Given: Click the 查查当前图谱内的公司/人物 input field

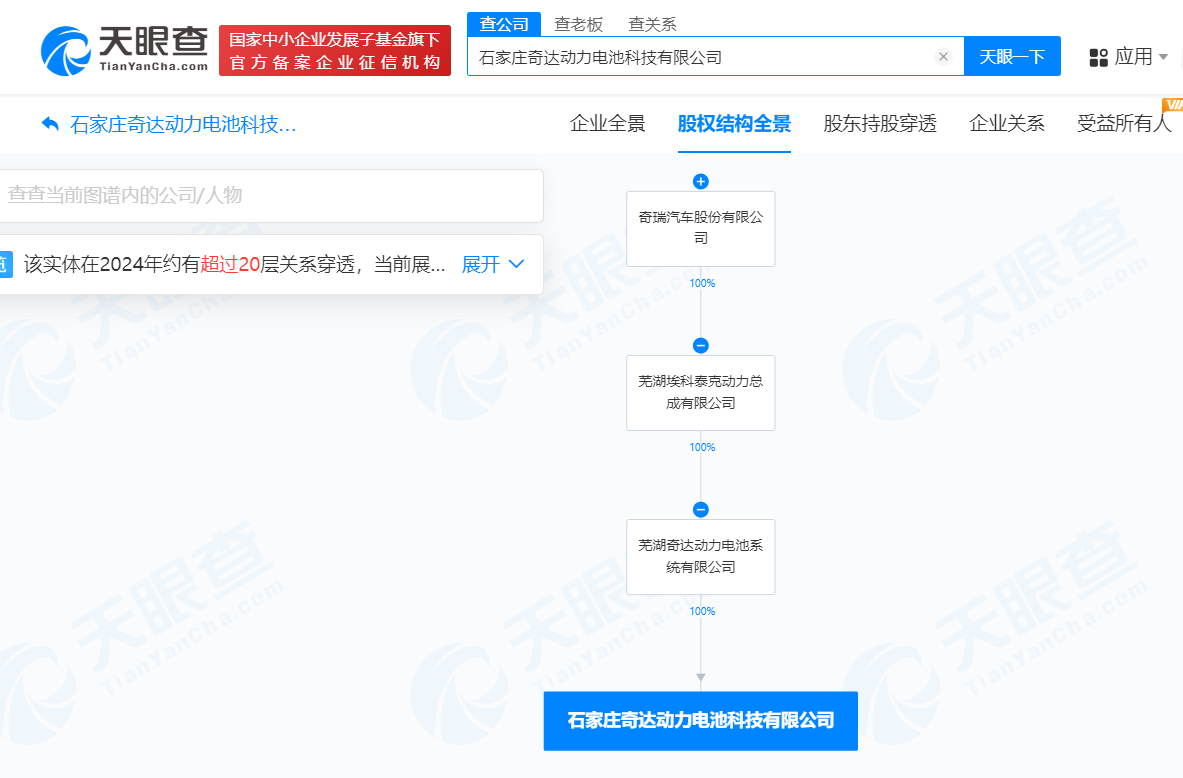Looking at the screenshot, I should coord(271,196).
